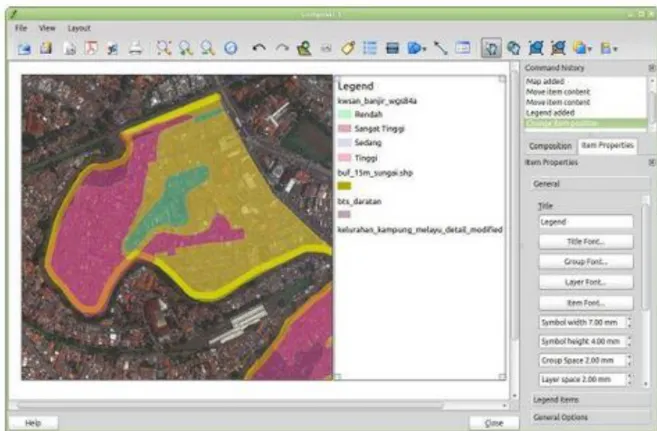Click the Close button at bottom
Viewport: 657px width, 431px height.
tap(494, 423)
